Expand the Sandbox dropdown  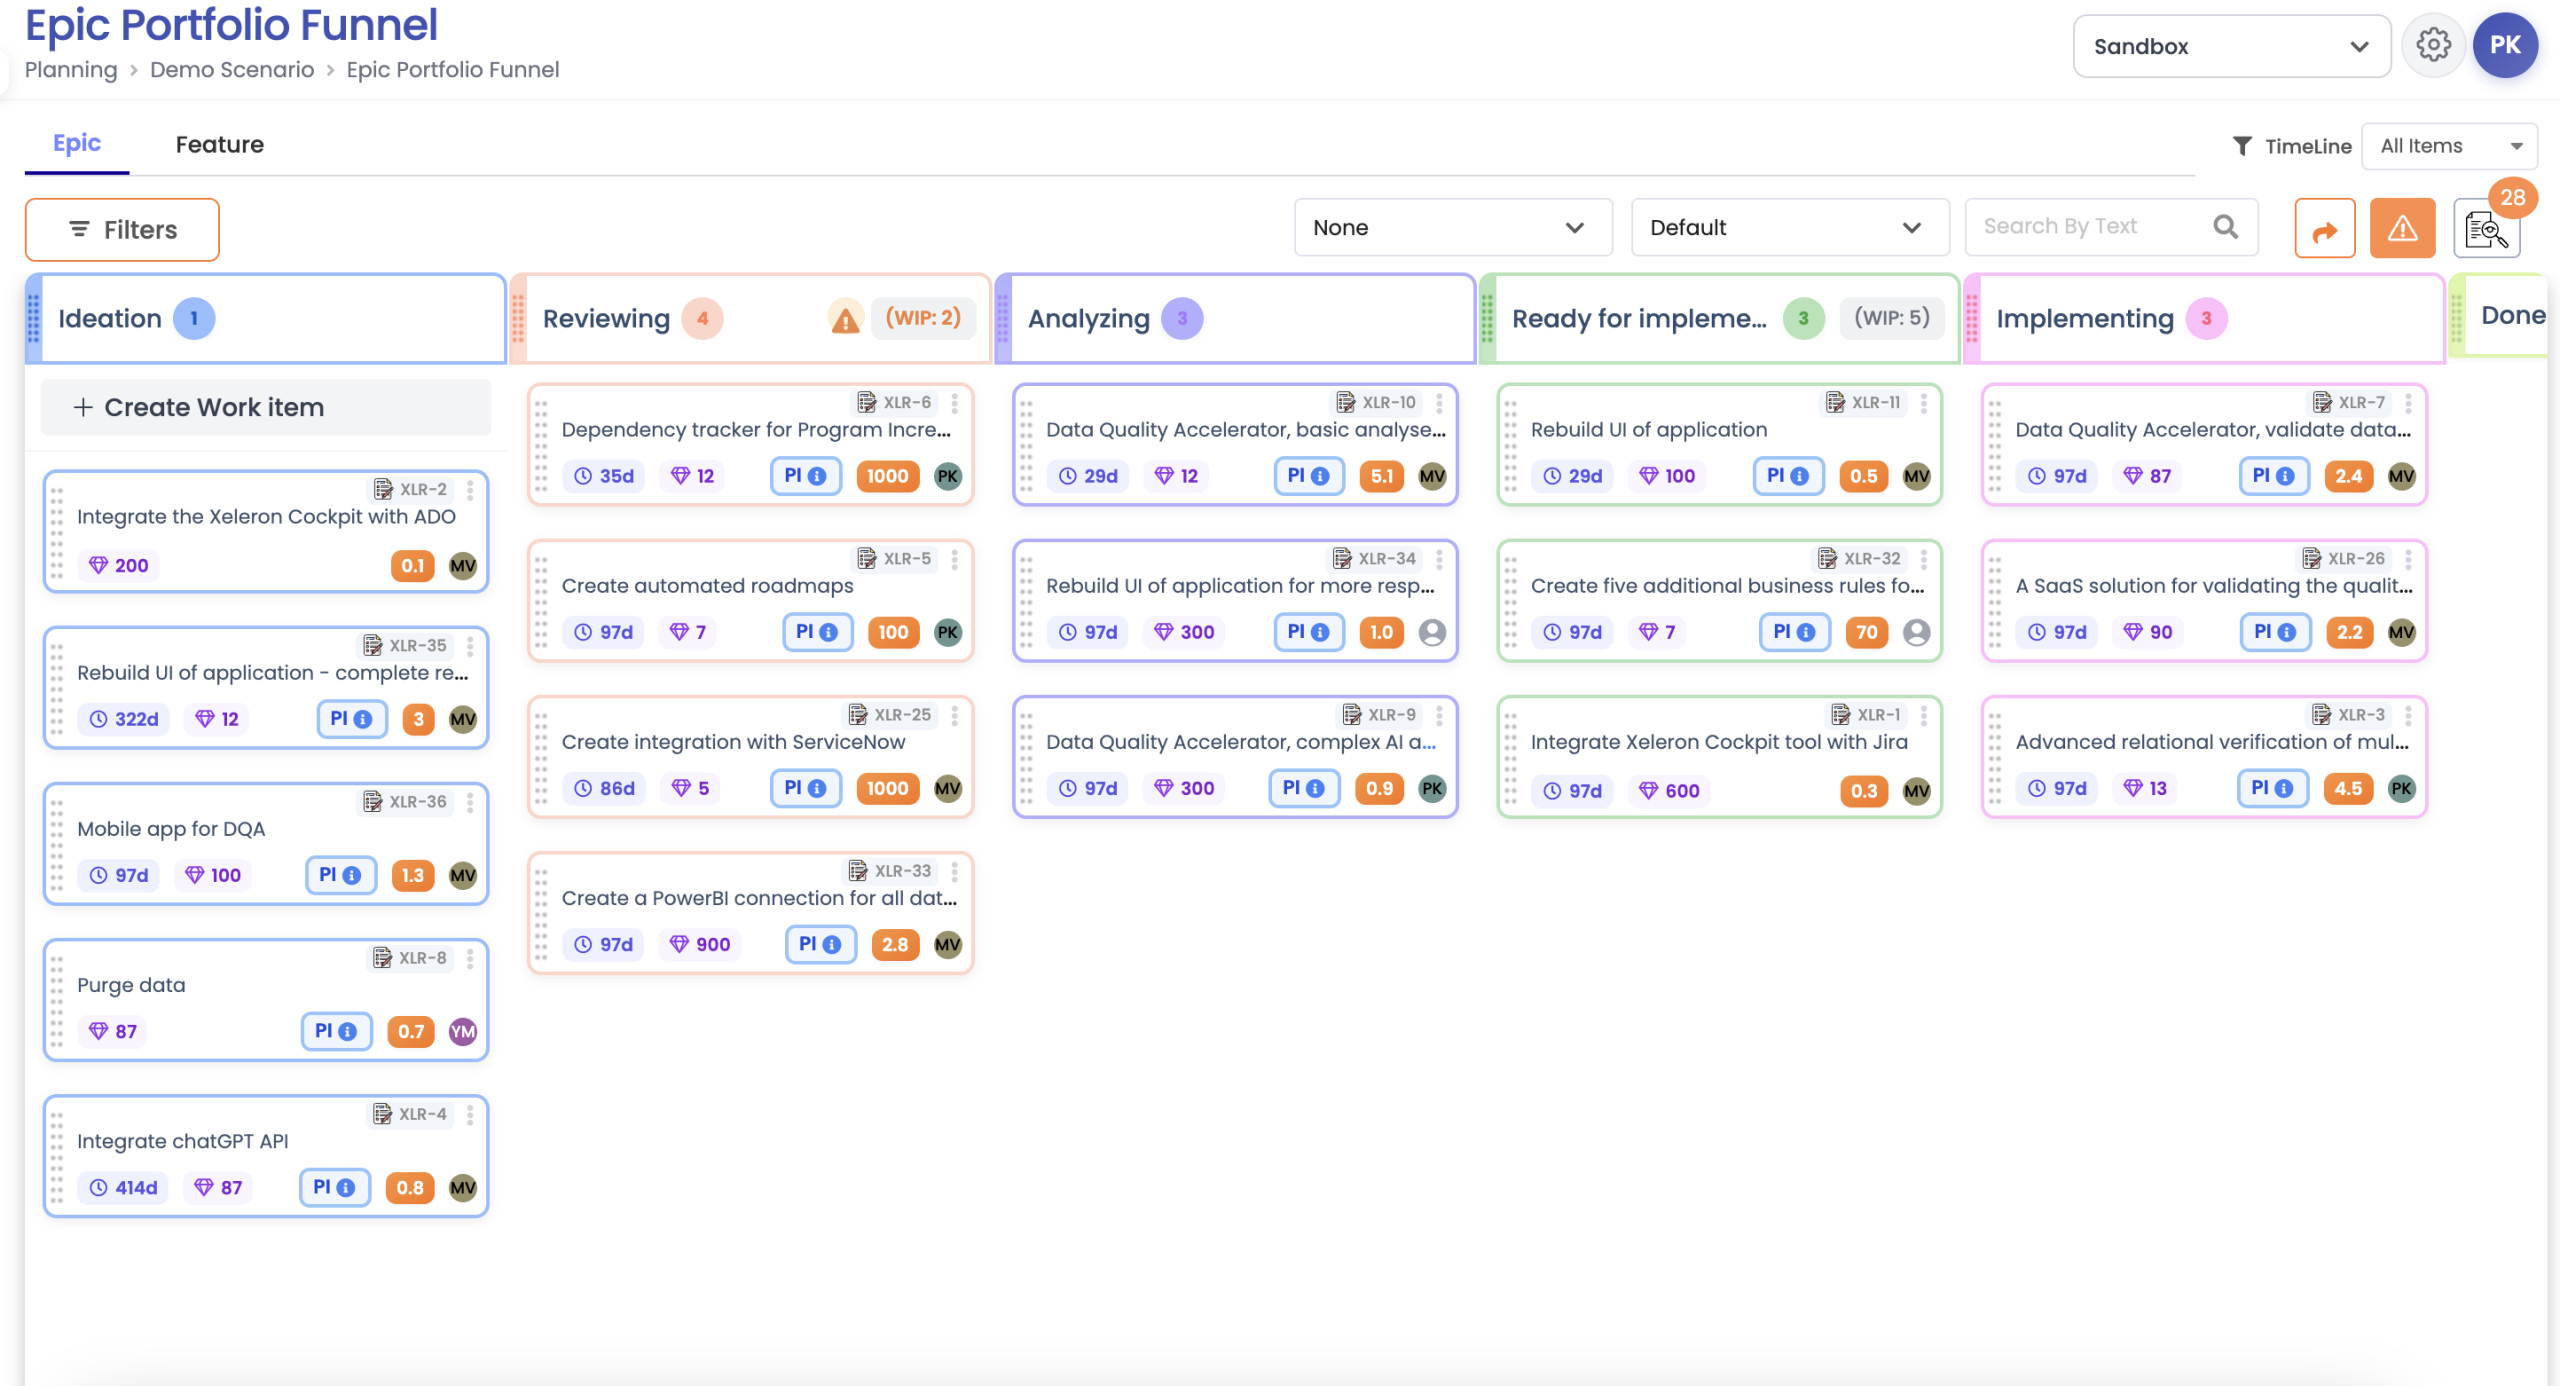tap(2231, 46)
